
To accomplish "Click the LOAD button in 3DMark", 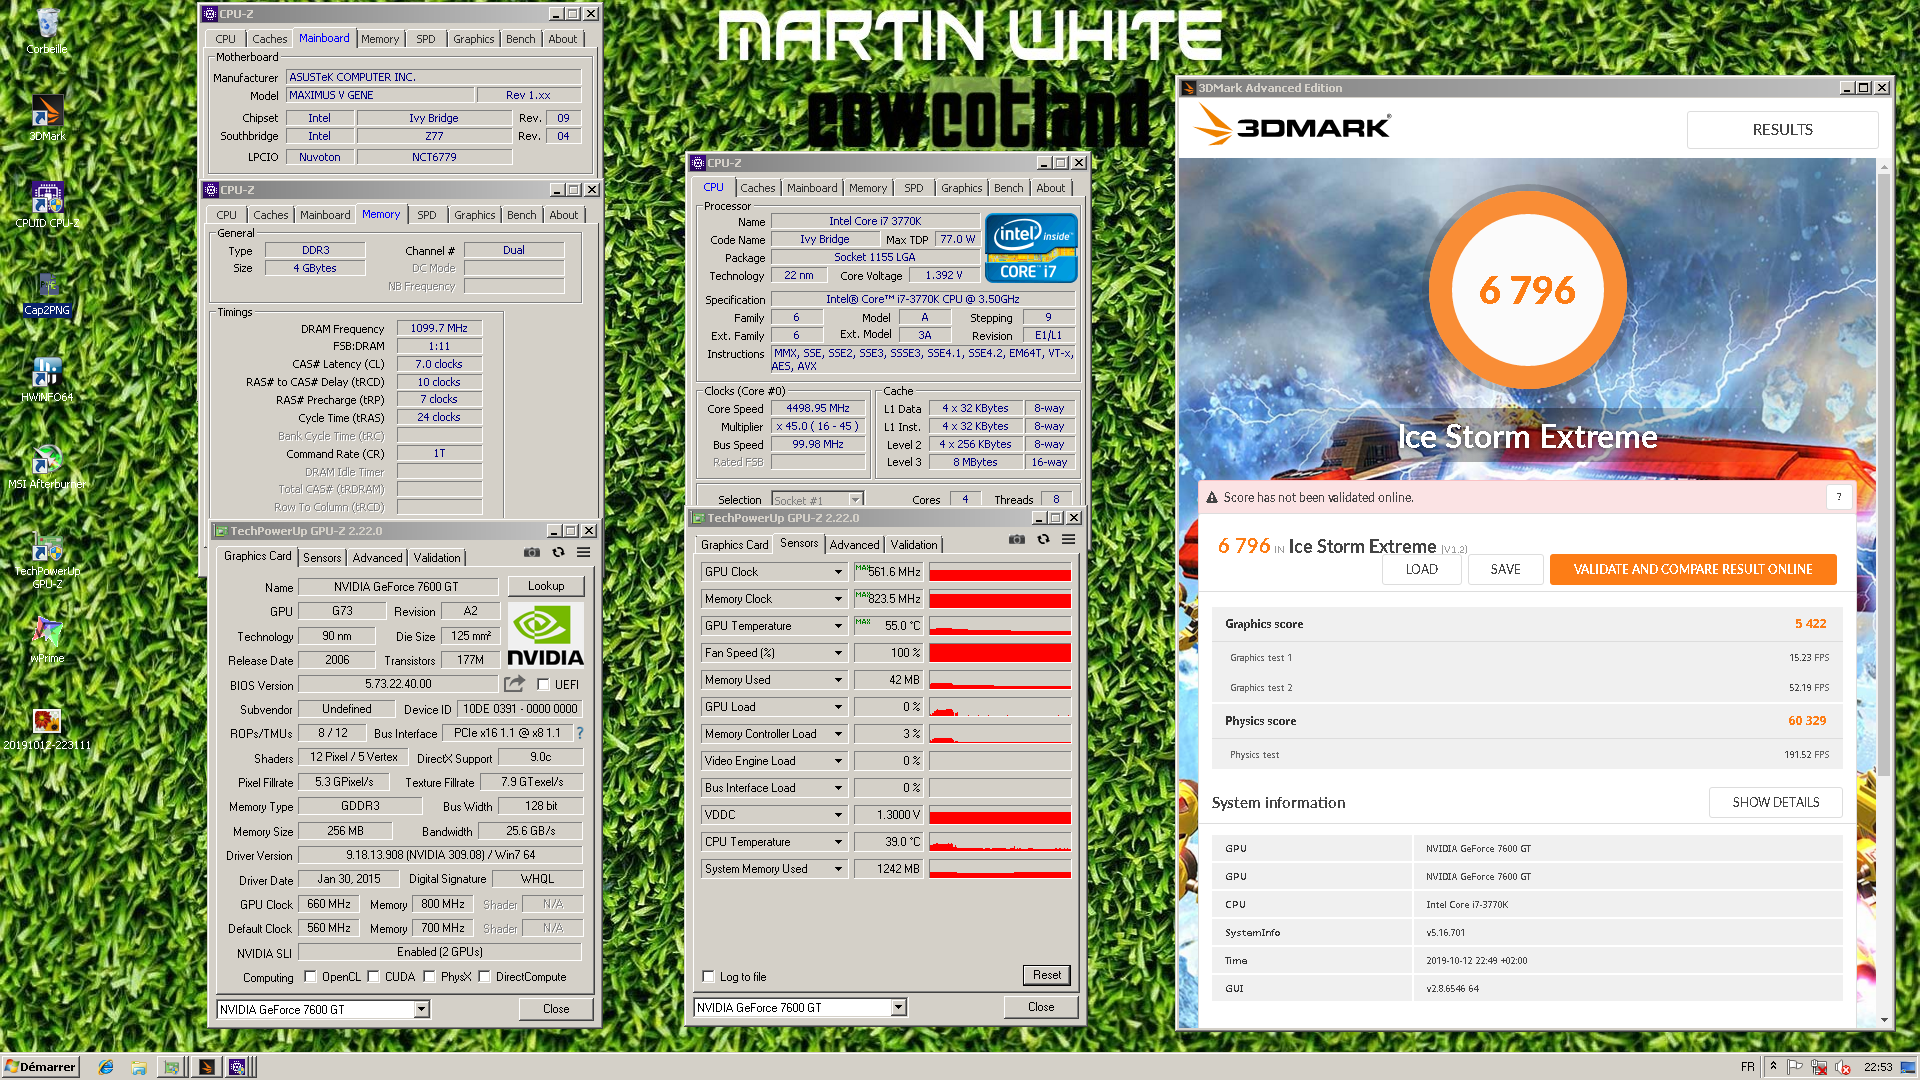I will pos(1421,569).
